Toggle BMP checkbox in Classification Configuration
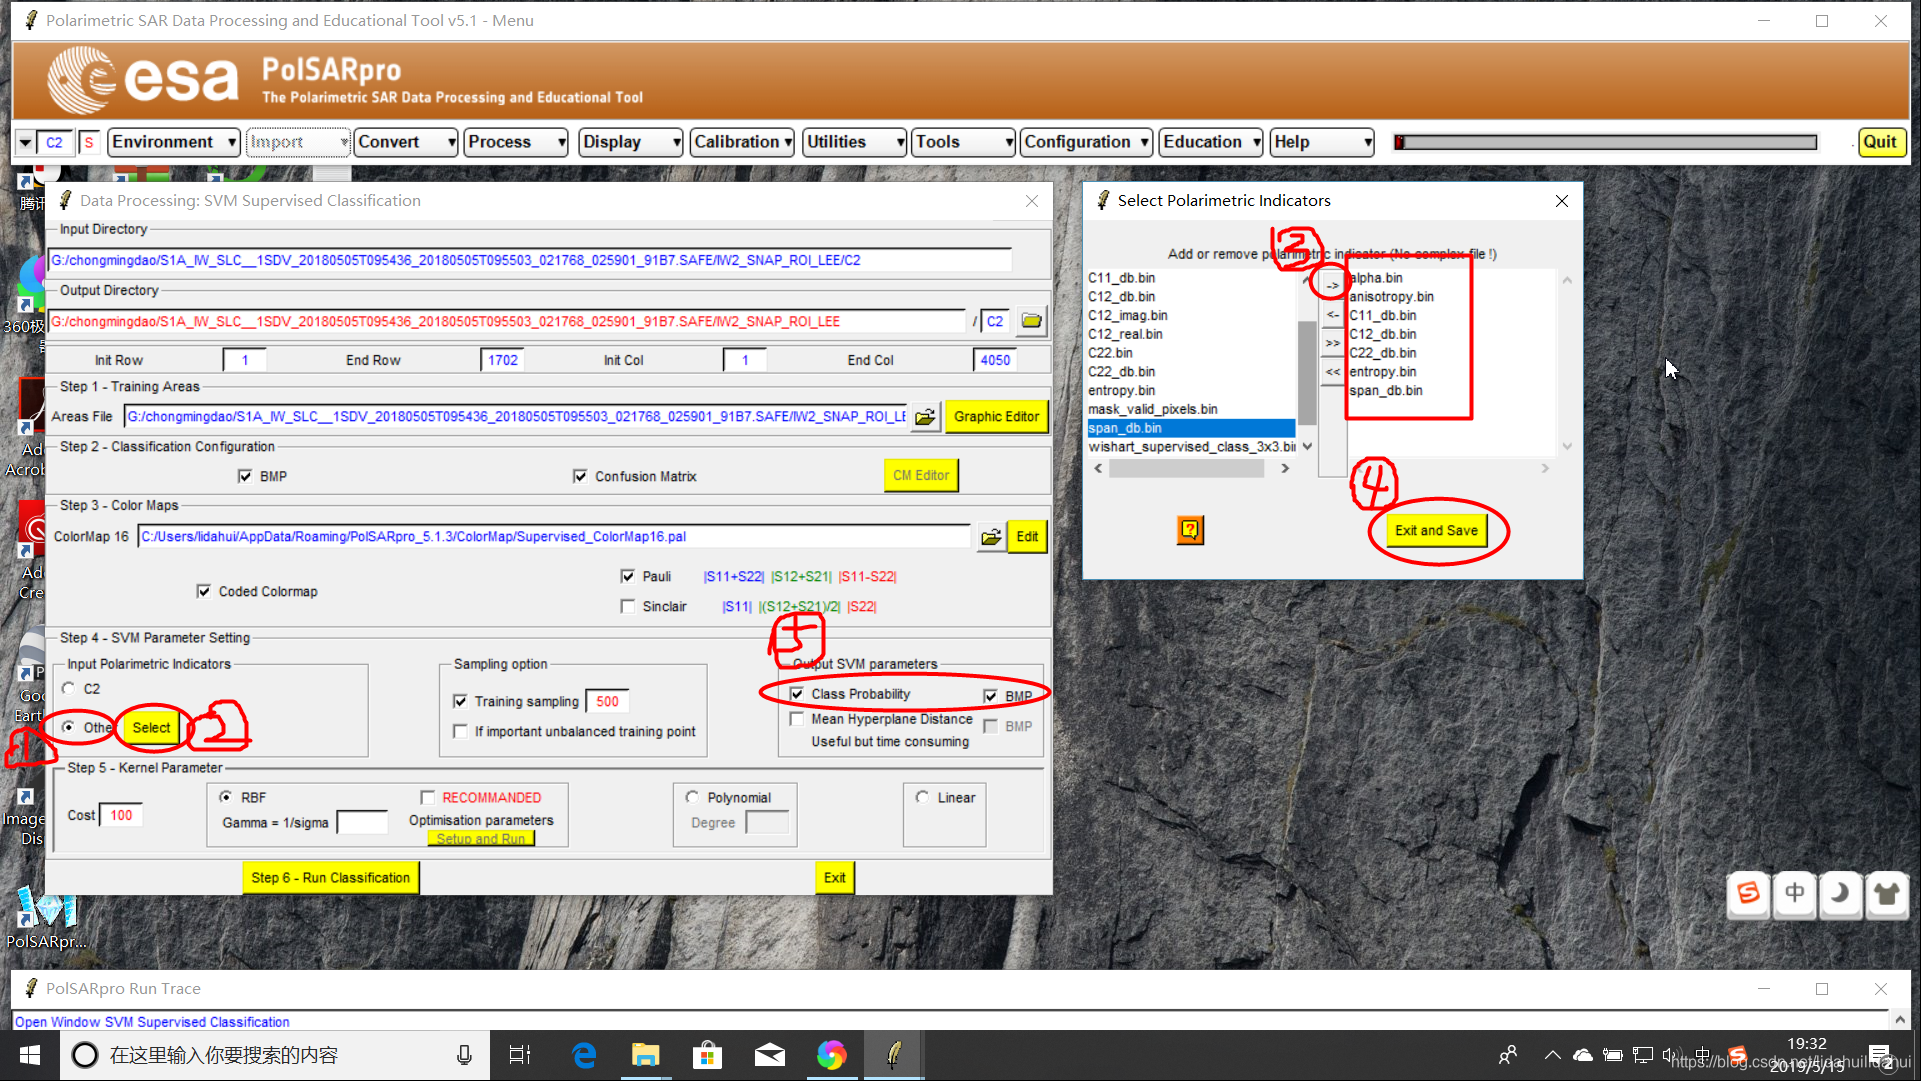This screenshot has width=1921, height=1081. pyautogui.click(x=245, y=476)
